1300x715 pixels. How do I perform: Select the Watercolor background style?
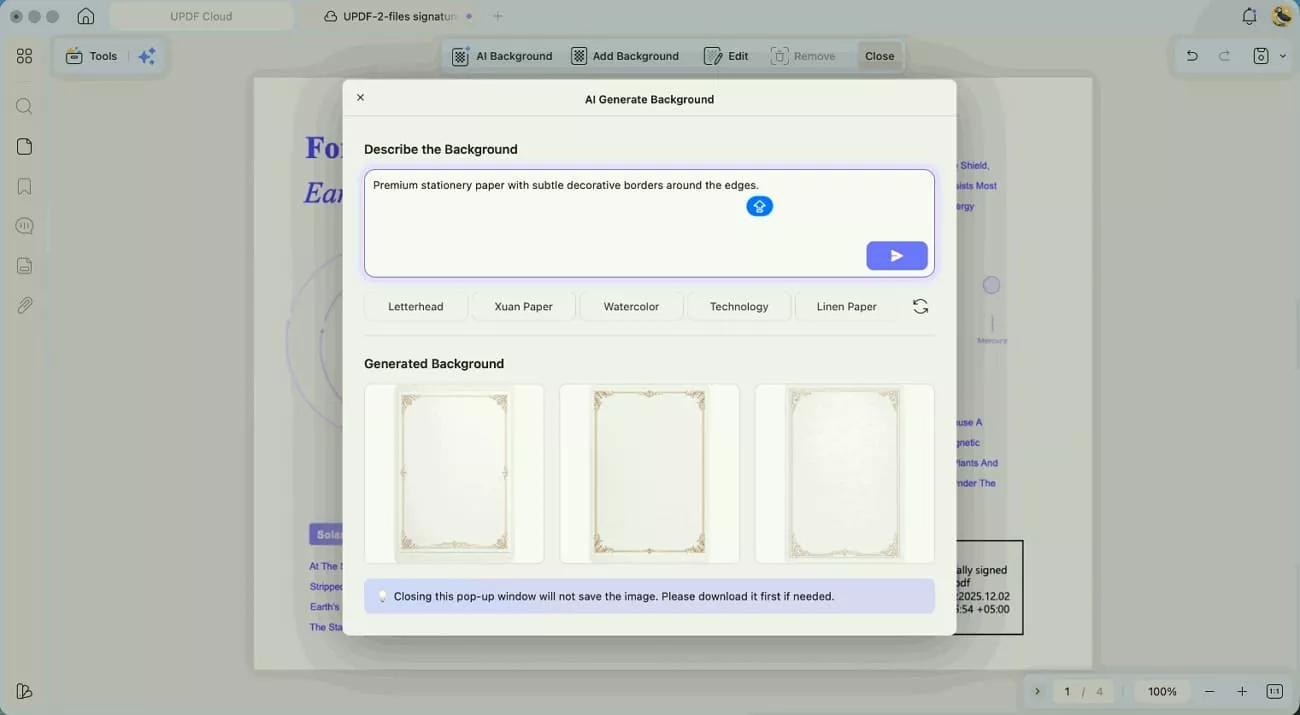631,306
